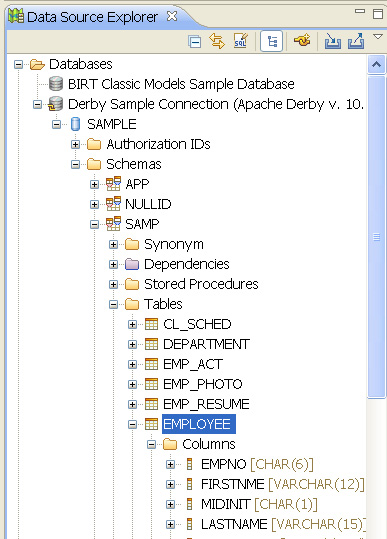Collapse the Derby Sample Connection node
Screen dimensions: 387x539
[37, 104]
